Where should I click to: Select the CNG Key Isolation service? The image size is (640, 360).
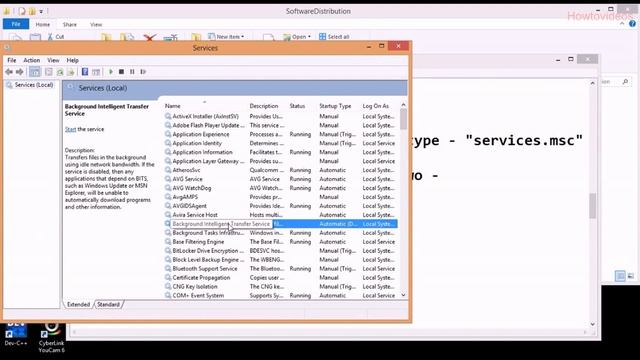[195, 287]
